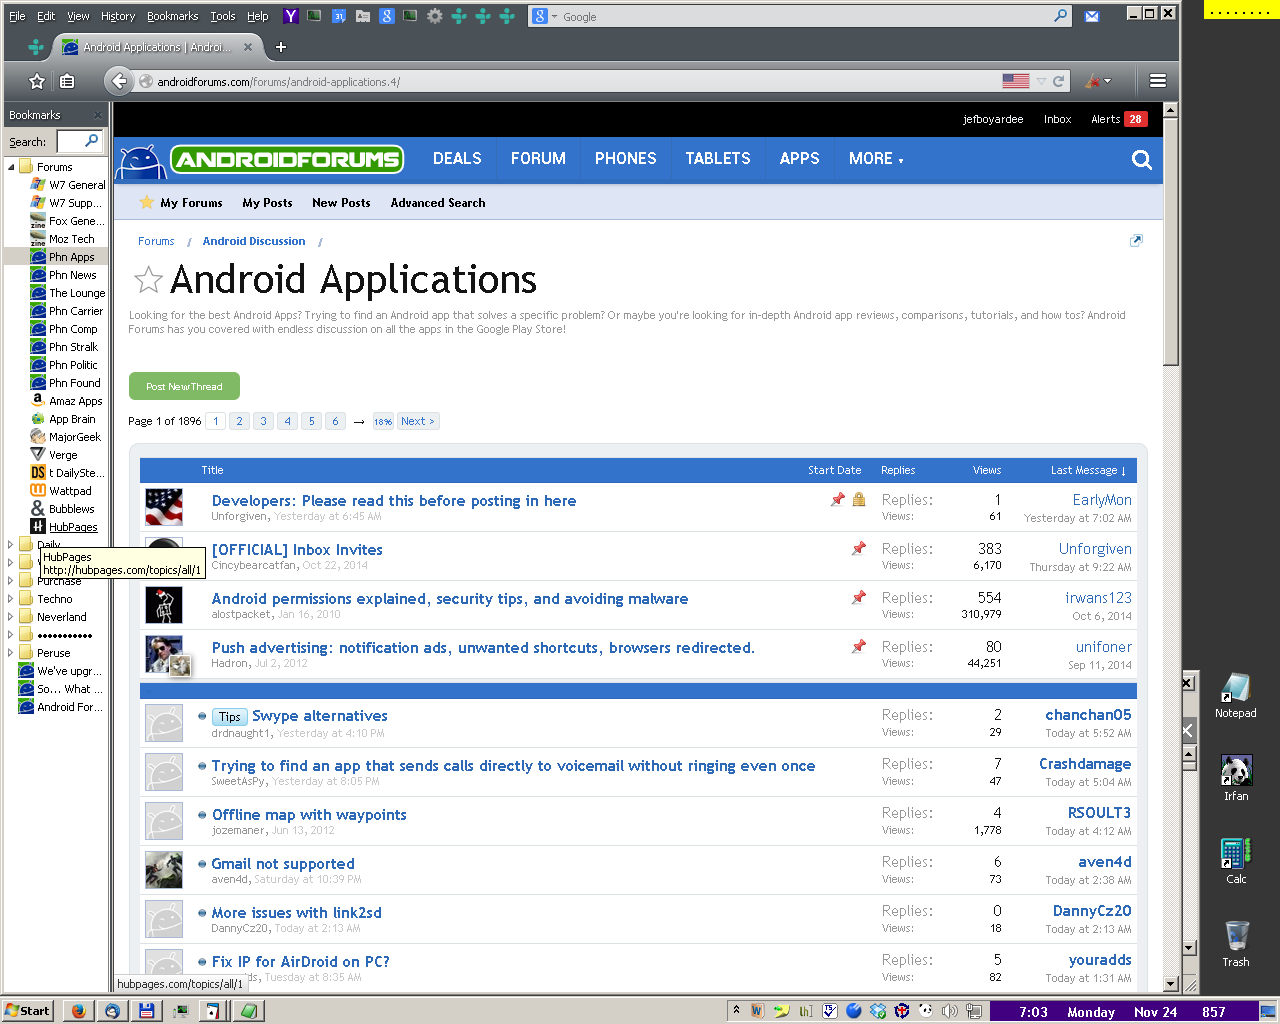Click the Firefox icon in taskbar
Viewport: 1280px width, 1024px height.
coord(79,1011)
